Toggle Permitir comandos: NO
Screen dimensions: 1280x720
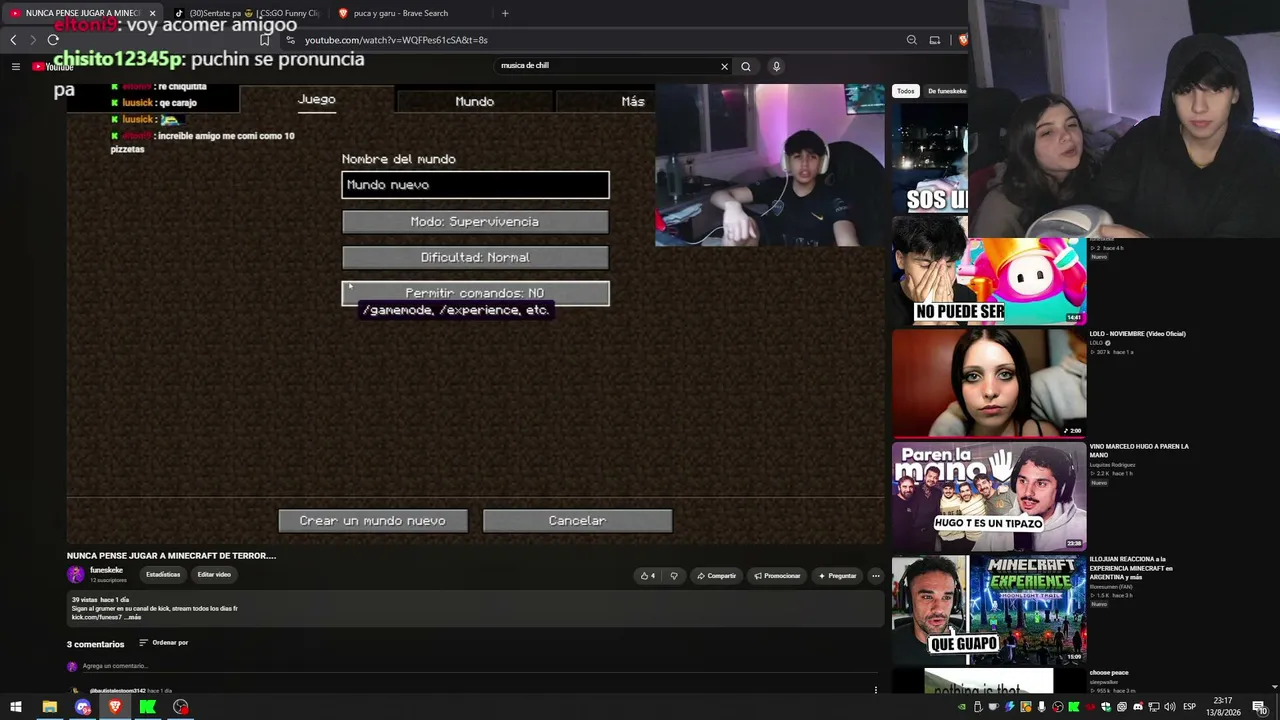(x=475, y=293)
